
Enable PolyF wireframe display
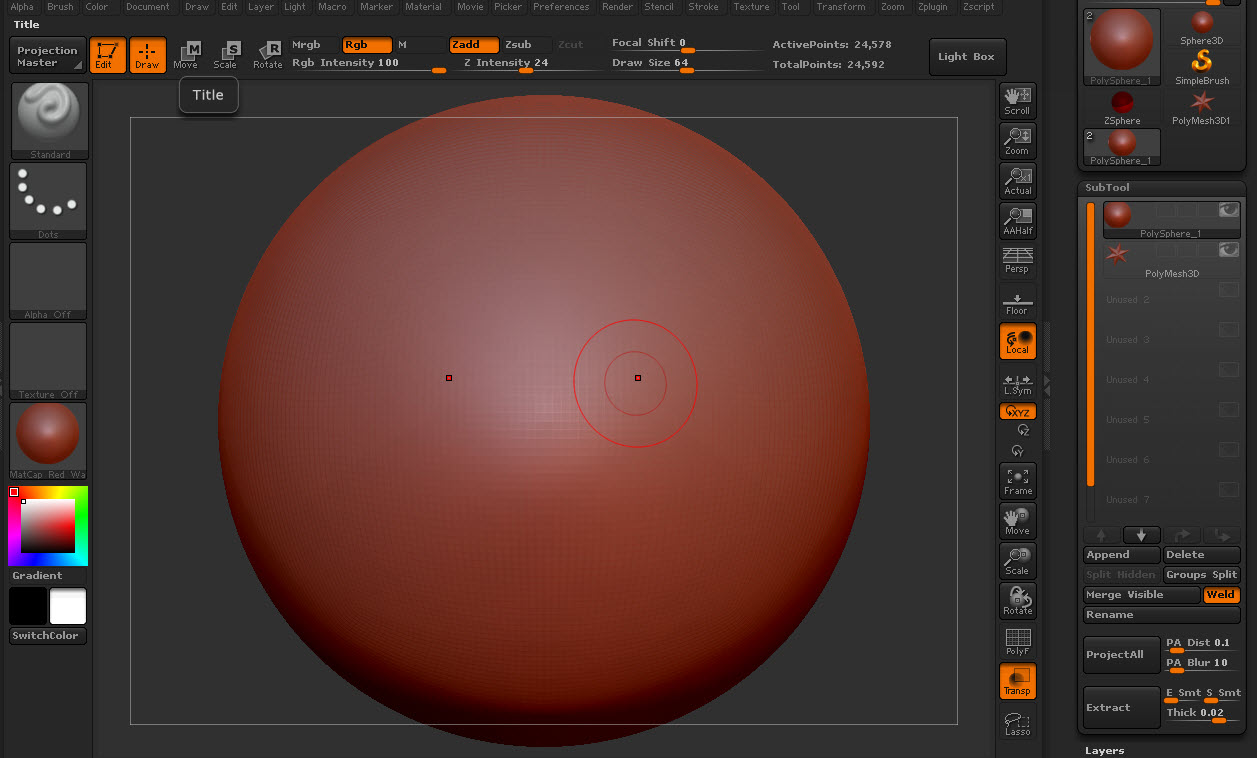pos(1017,641)
